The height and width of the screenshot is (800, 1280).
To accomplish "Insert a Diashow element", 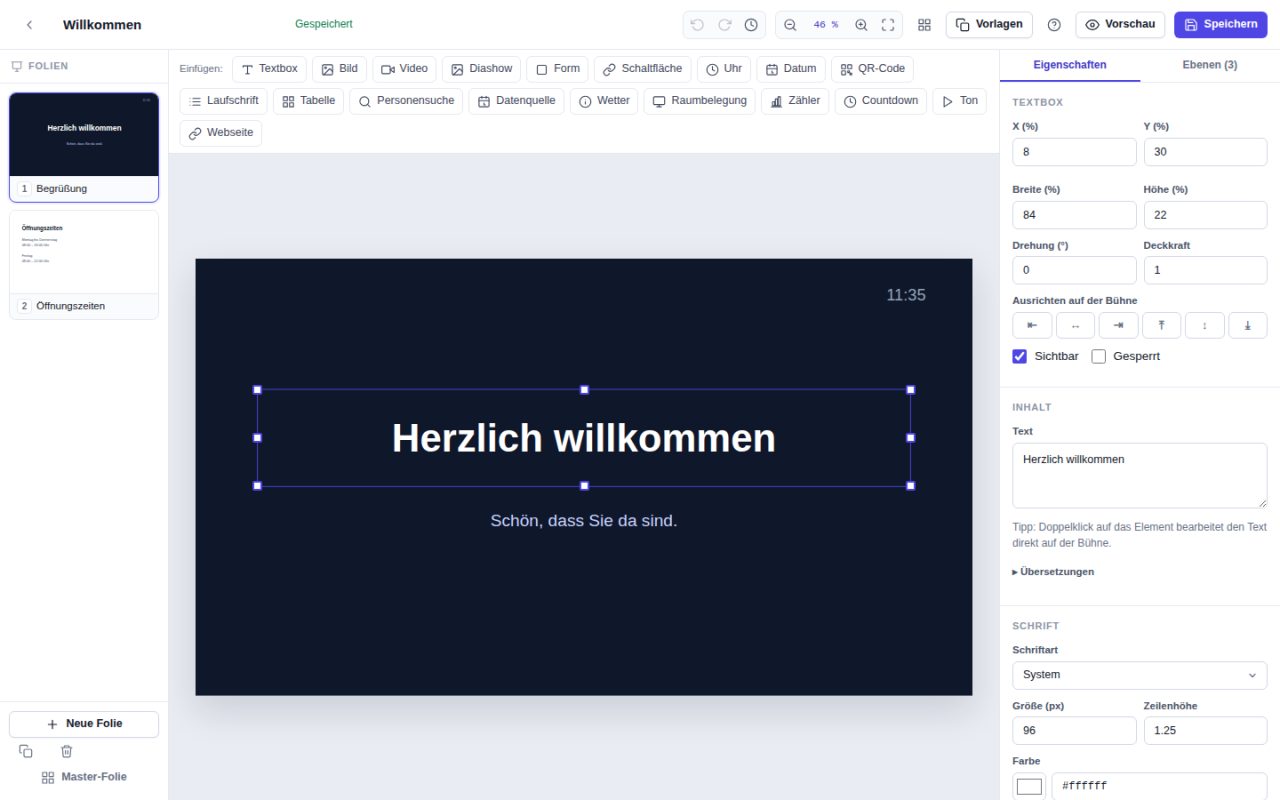I will point(481,69).
